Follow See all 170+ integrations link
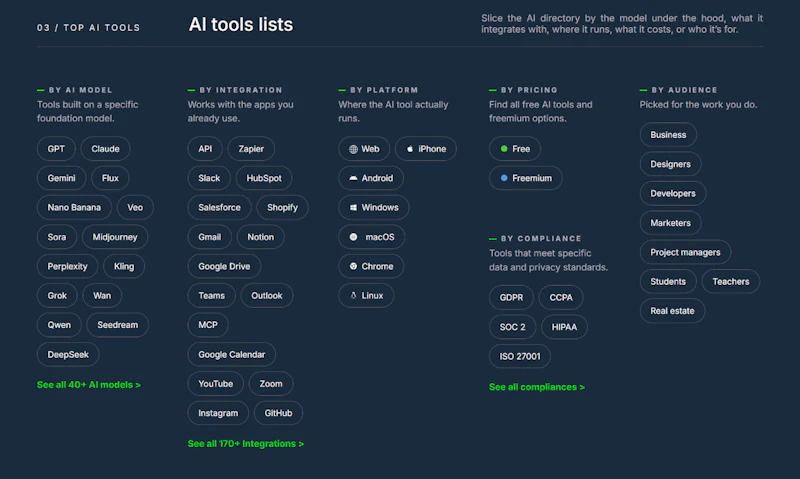Viewport: 800px width, 479px height. pos(245,444)
